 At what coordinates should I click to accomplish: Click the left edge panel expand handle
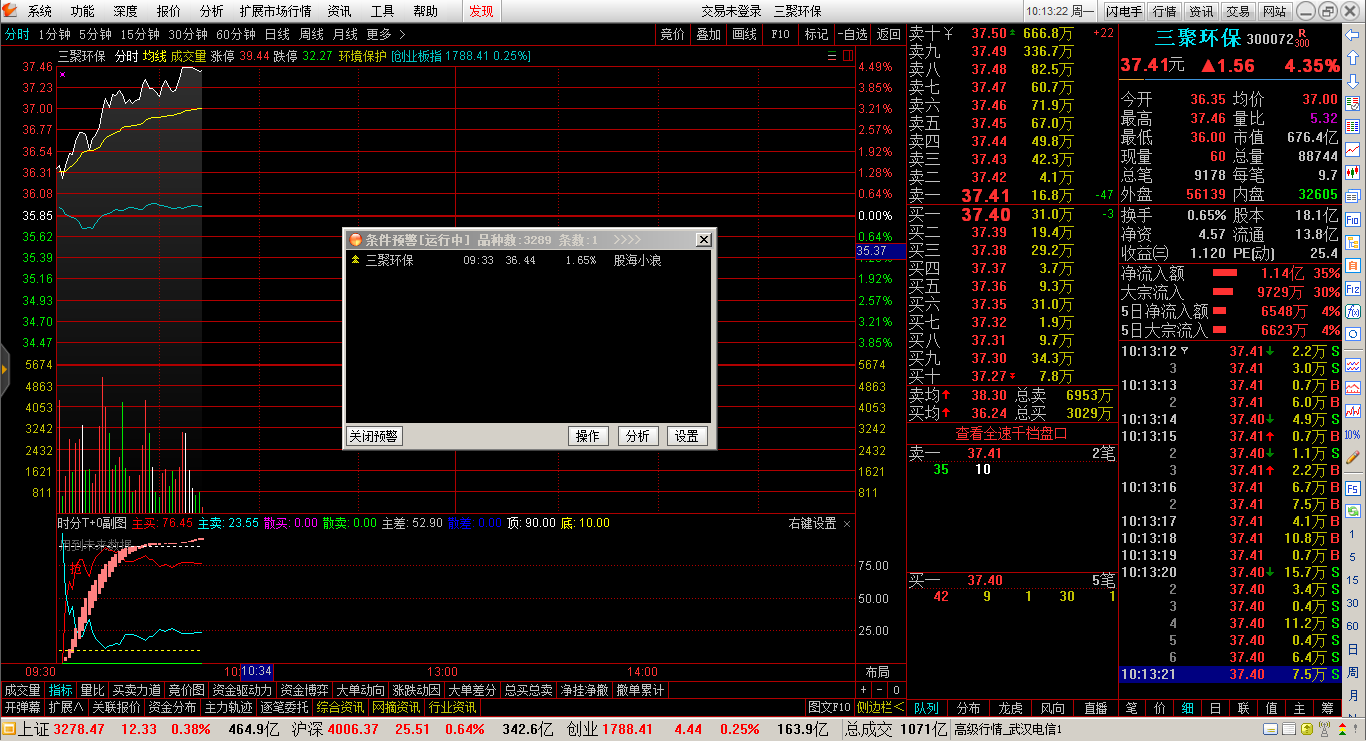[x=4, y=370]
